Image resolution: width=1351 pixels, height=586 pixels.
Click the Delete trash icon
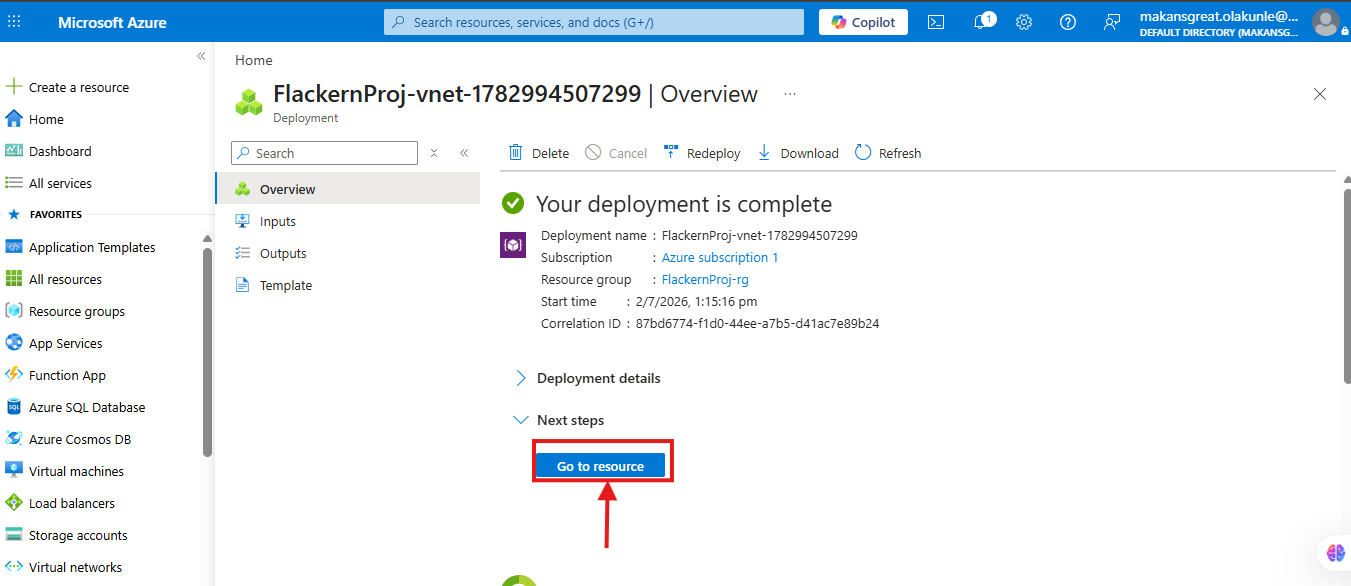coord(516,153)
